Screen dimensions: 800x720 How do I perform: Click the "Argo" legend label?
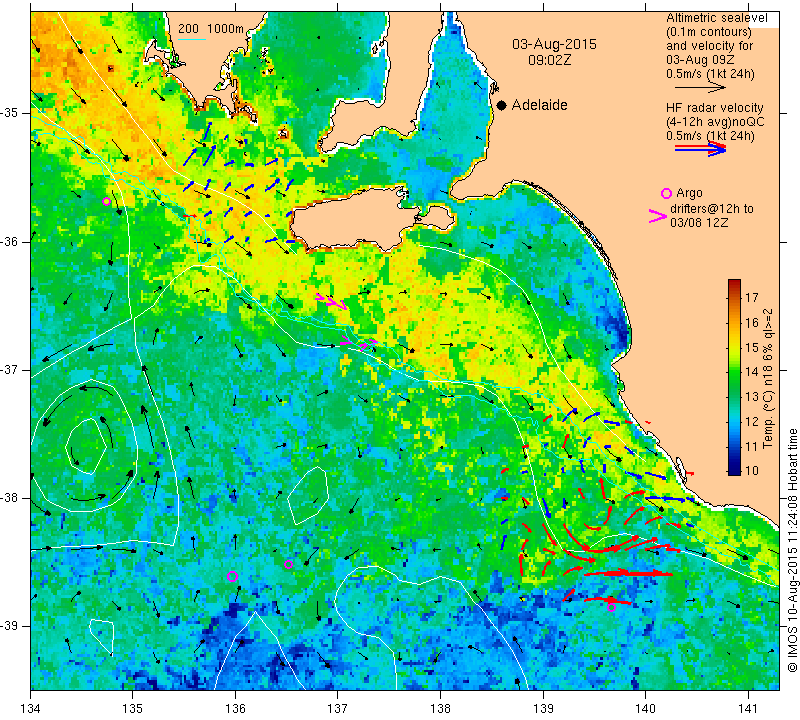coord(689,193)
